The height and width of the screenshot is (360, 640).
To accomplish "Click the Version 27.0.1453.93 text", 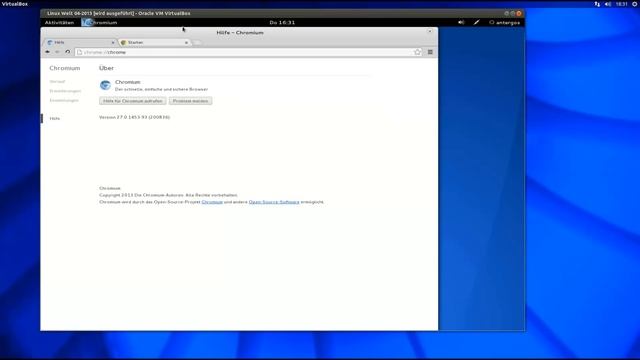I will click(x=134, y=117).
